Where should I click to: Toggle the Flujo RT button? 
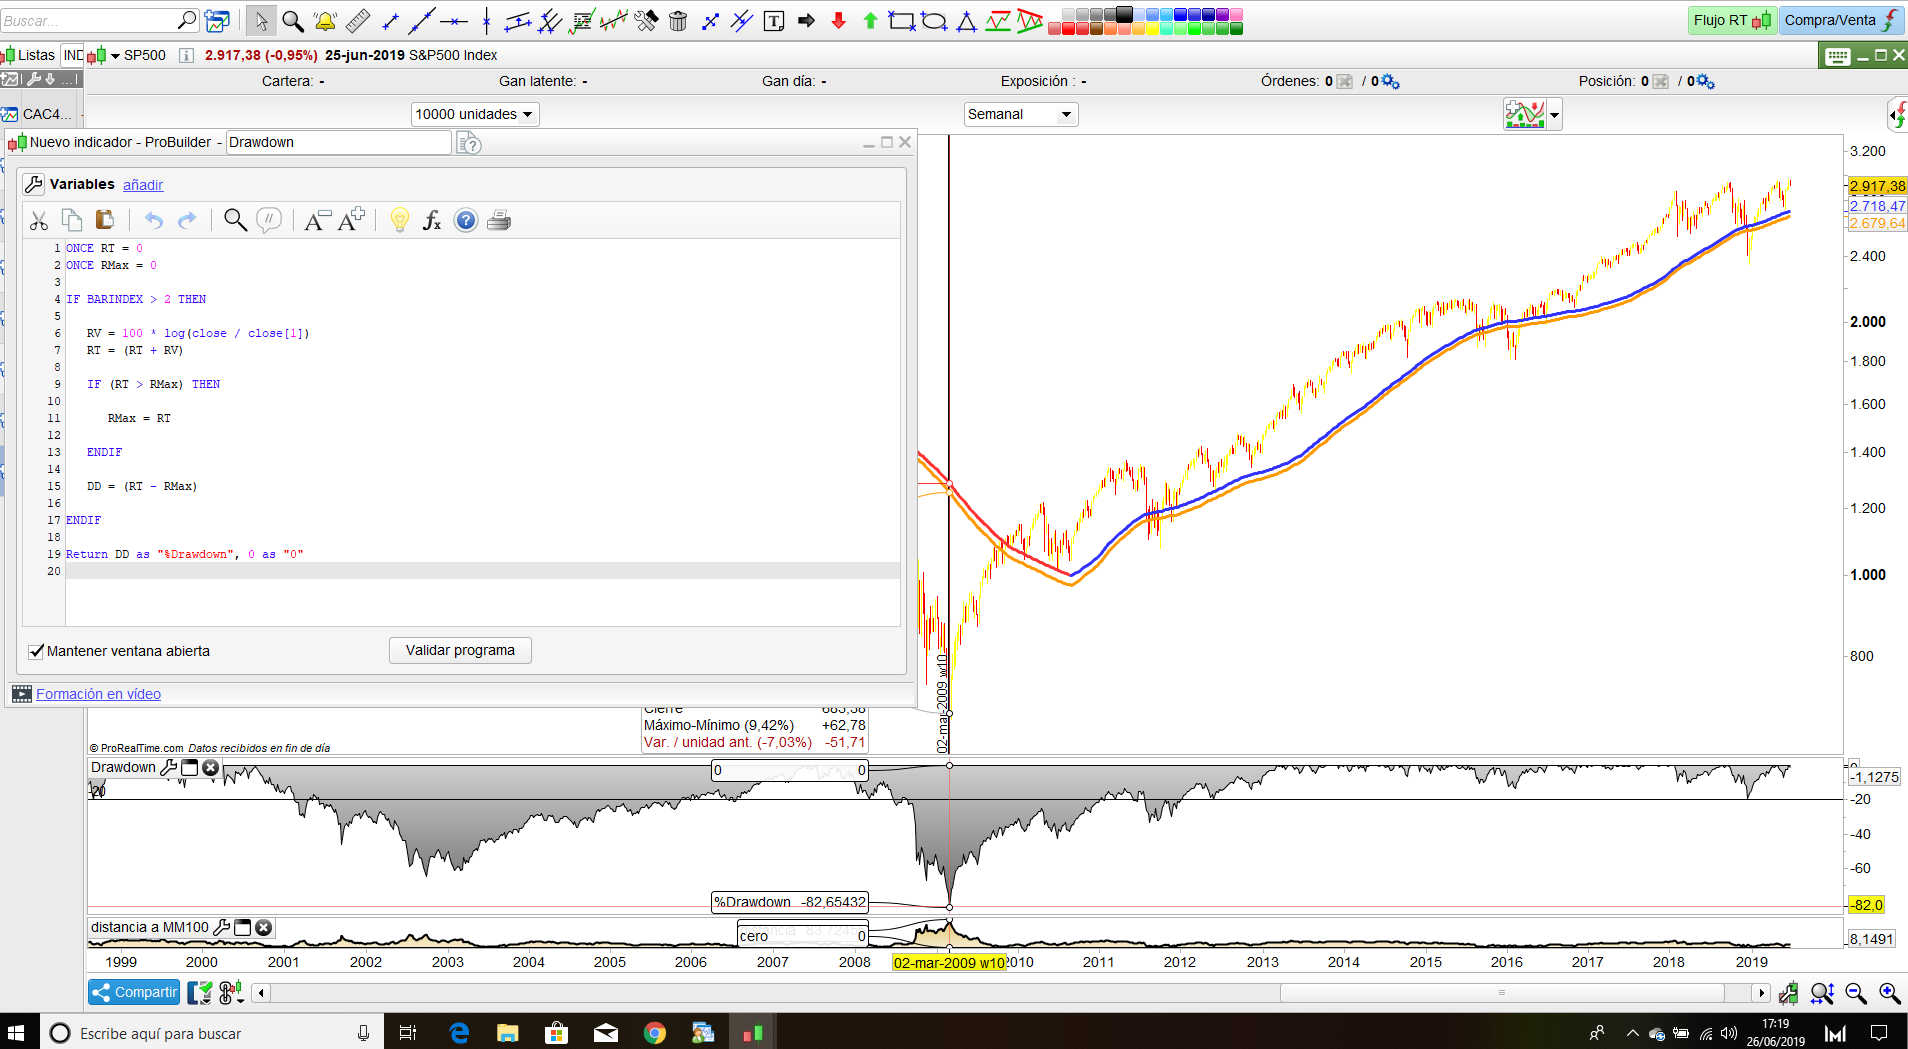tap(1731, 20)
